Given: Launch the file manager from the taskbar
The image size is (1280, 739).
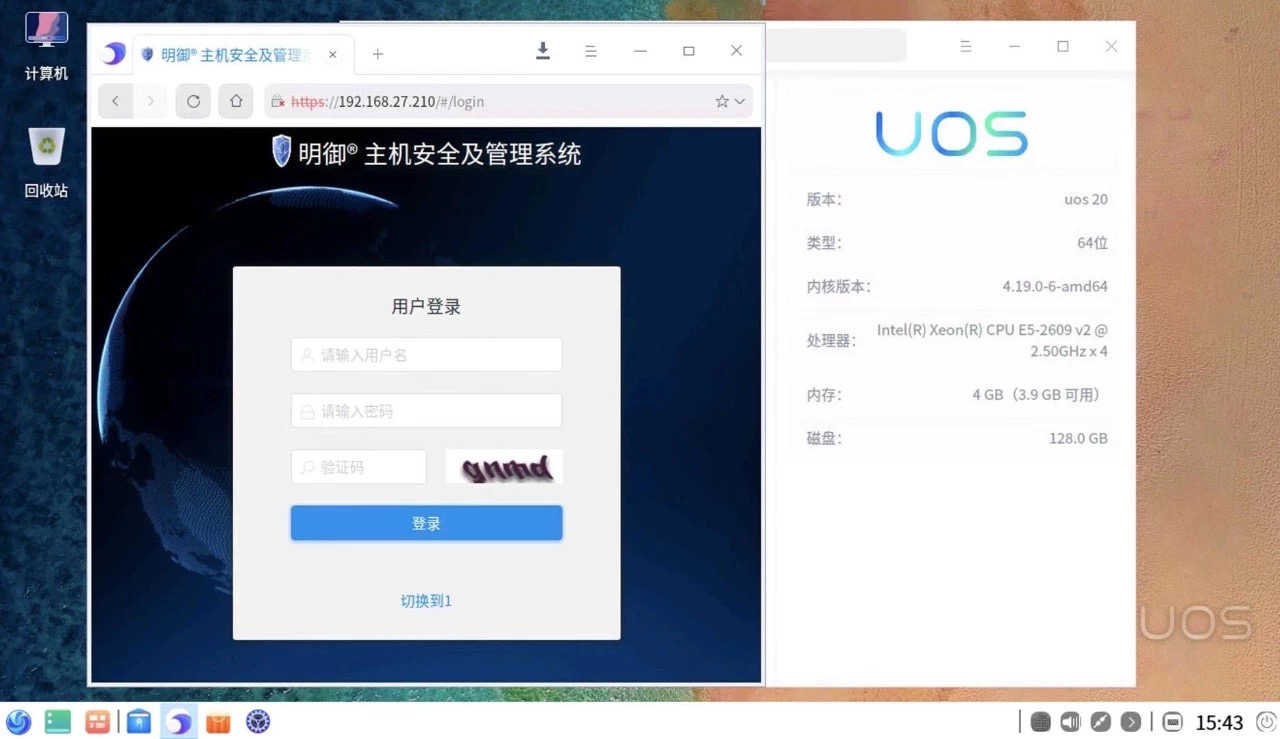Looking at the screenshot, I should click(139, 721).
